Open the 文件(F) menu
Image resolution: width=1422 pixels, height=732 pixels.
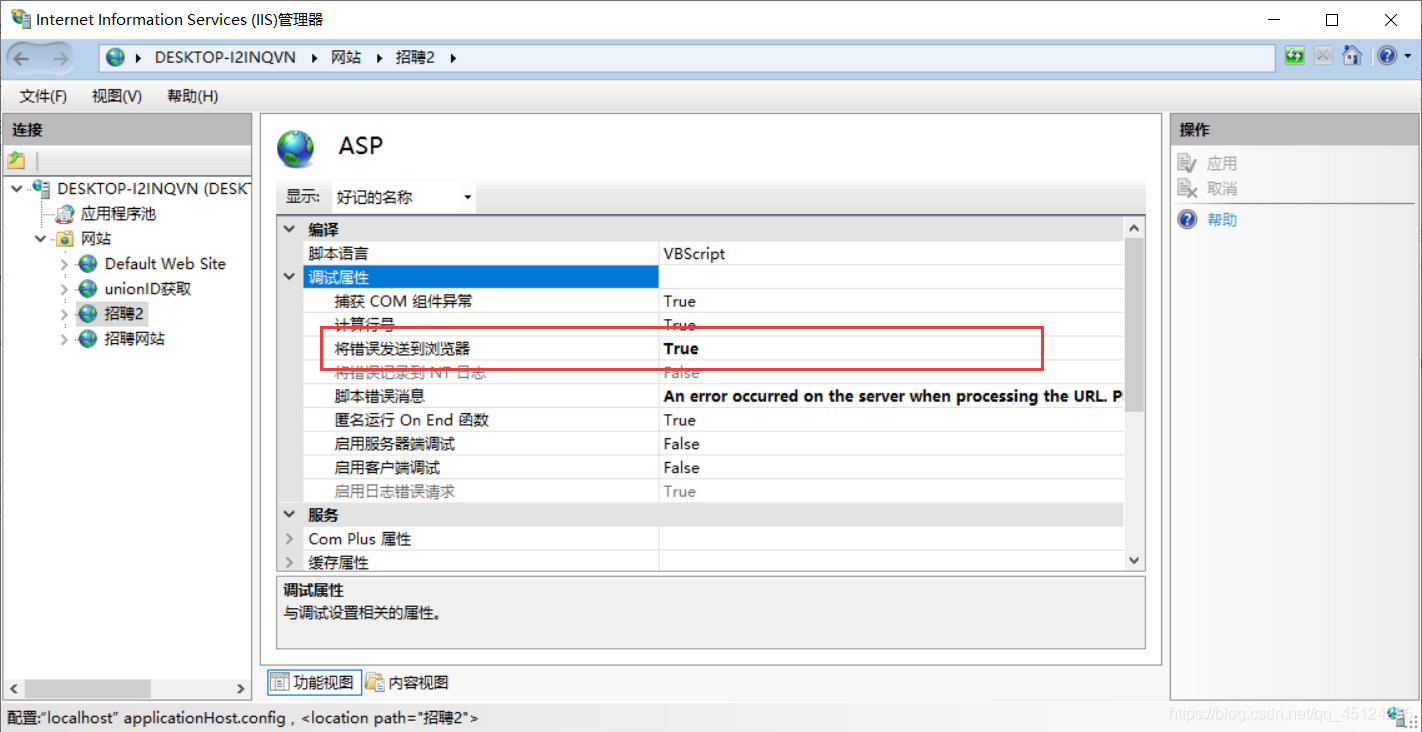click(x=42, y=96)
